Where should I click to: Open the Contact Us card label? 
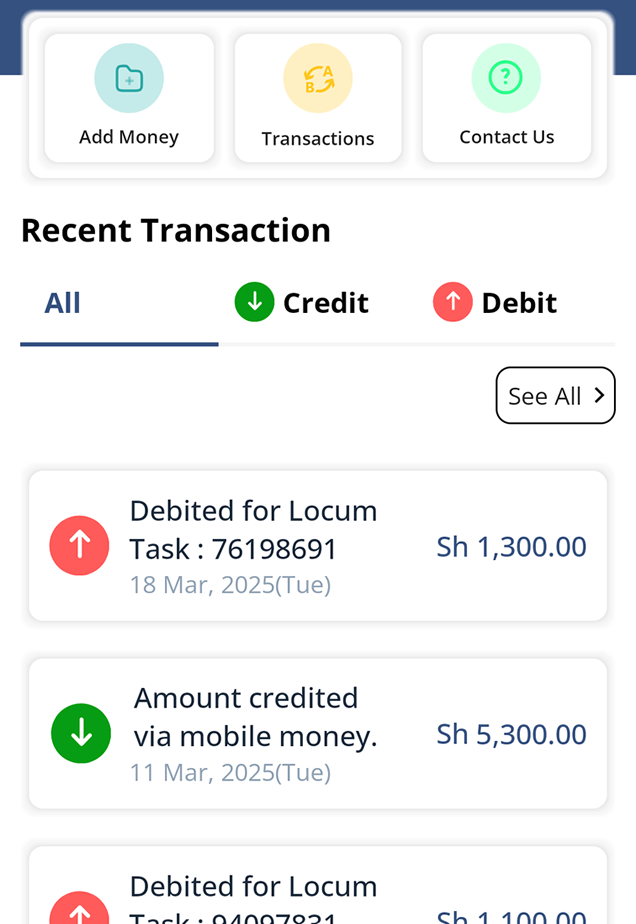pyautogui.click(x=507, y=137)
